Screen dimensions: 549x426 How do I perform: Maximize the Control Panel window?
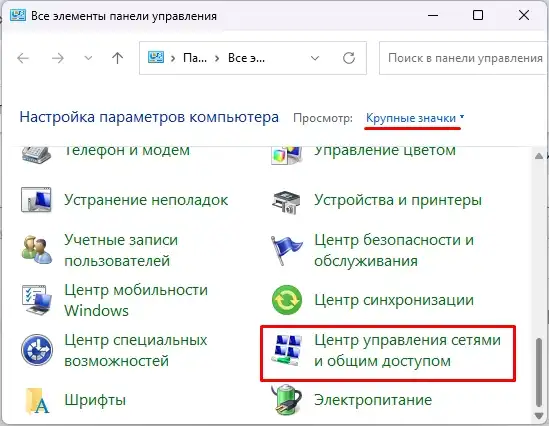click(478, 15)
